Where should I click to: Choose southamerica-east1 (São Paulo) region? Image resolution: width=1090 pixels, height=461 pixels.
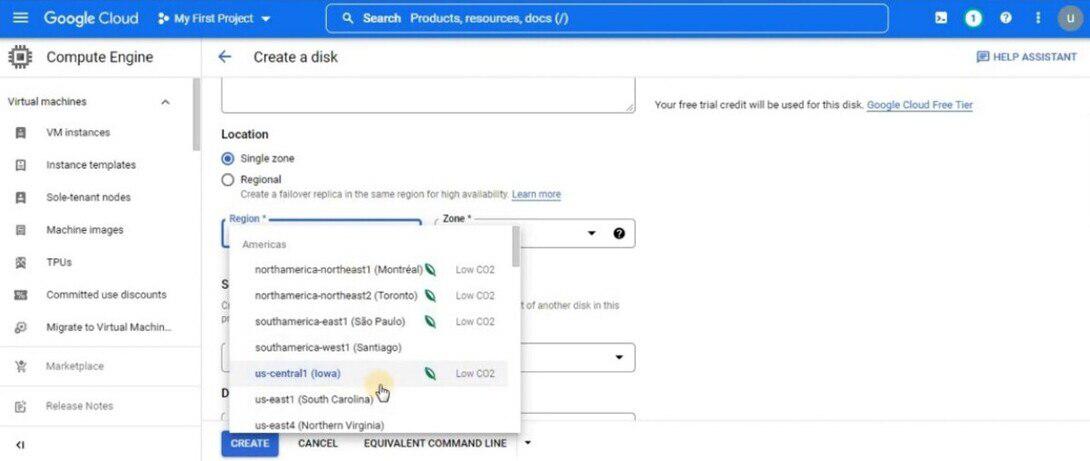tap(369, 322)
